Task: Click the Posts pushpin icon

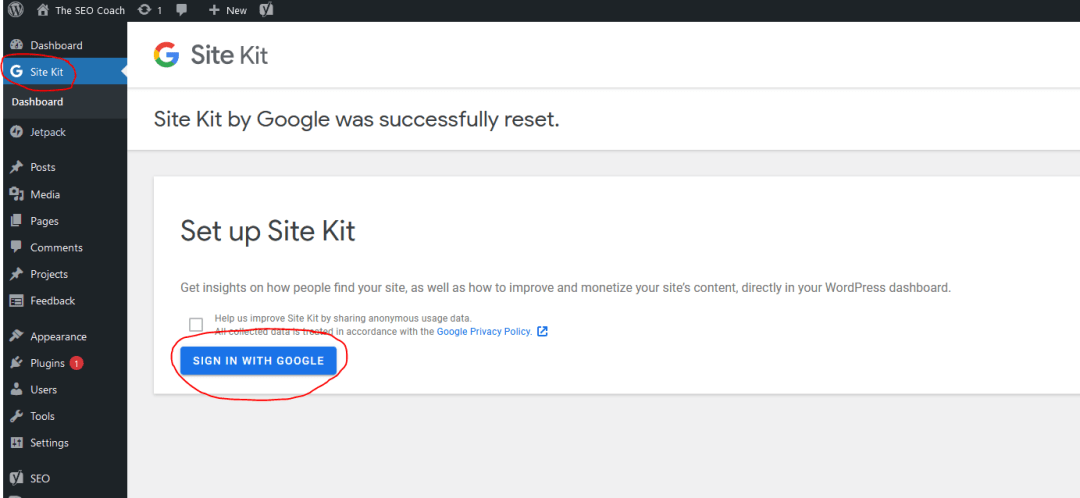Action: coord(17,167)
